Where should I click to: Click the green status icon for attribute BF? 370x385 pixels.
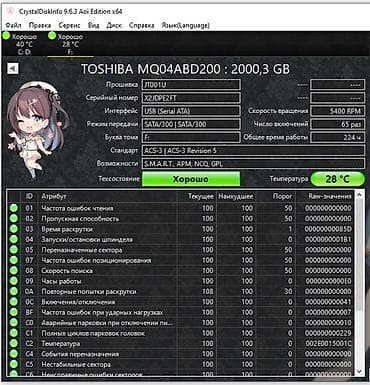click(14, 312)
